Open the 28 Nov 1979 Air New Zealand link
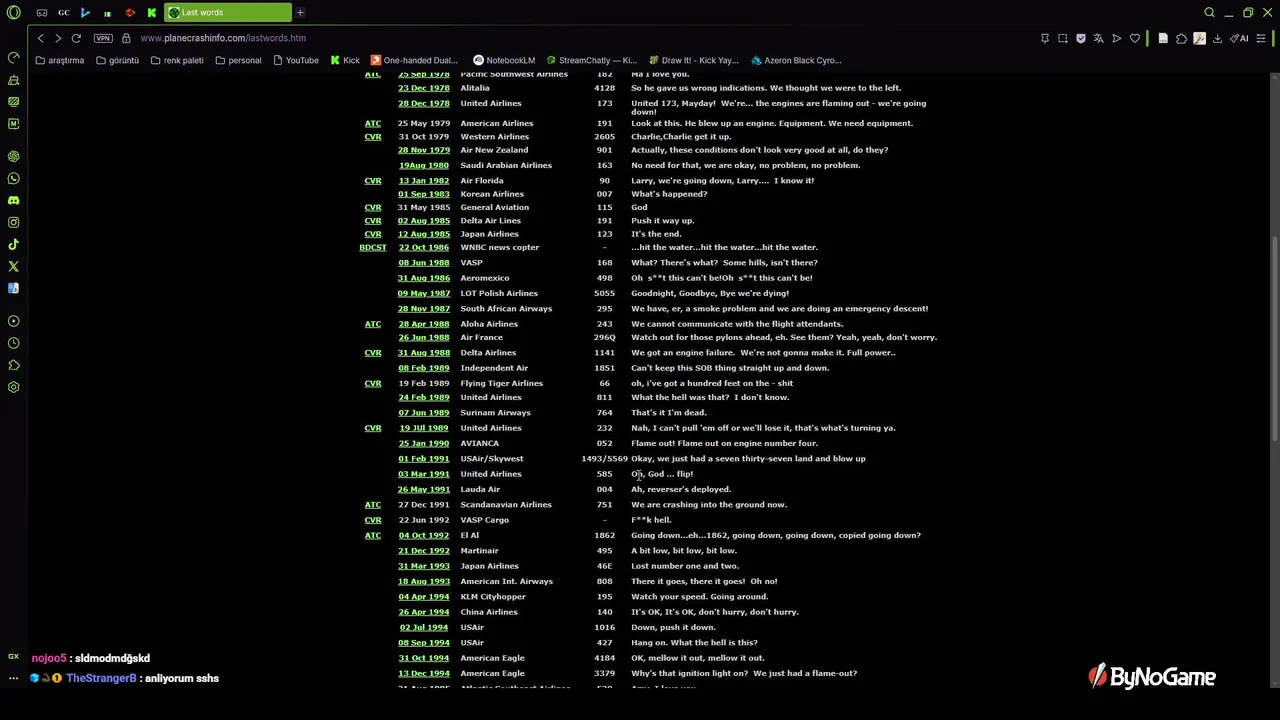Screen dimensions: 1280x720 click(424, 150)
